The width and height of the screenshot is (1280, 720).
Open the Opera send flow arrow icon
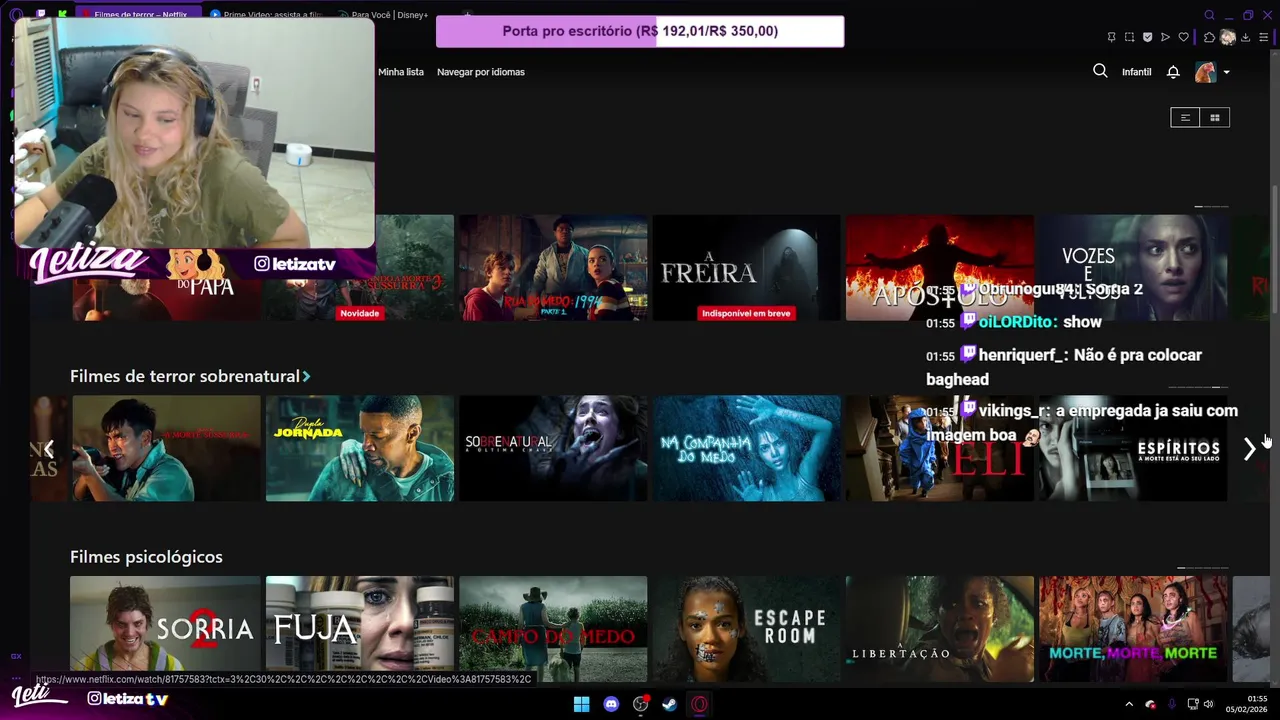click(x=1165, y=37)
